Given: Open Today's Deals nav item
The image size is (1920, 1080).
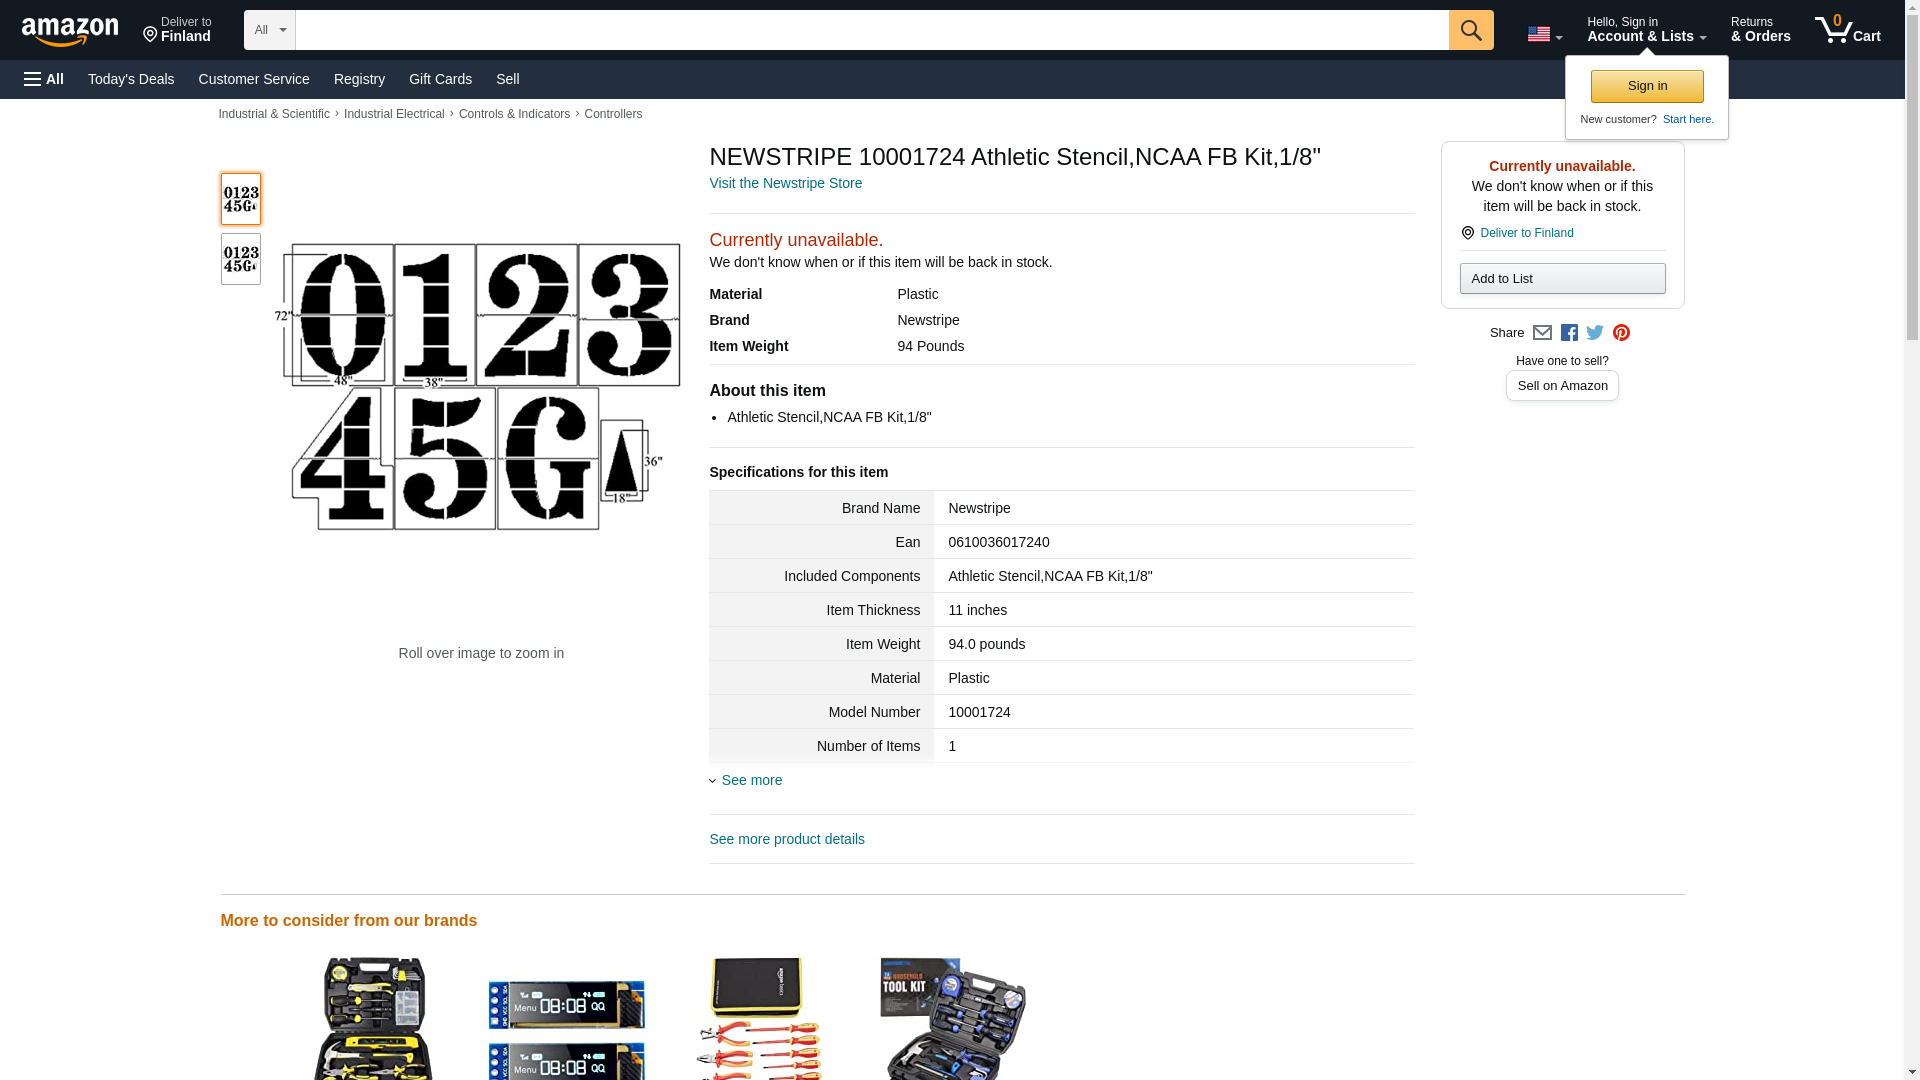Looking at the screenshot, I should pos(131,79).
